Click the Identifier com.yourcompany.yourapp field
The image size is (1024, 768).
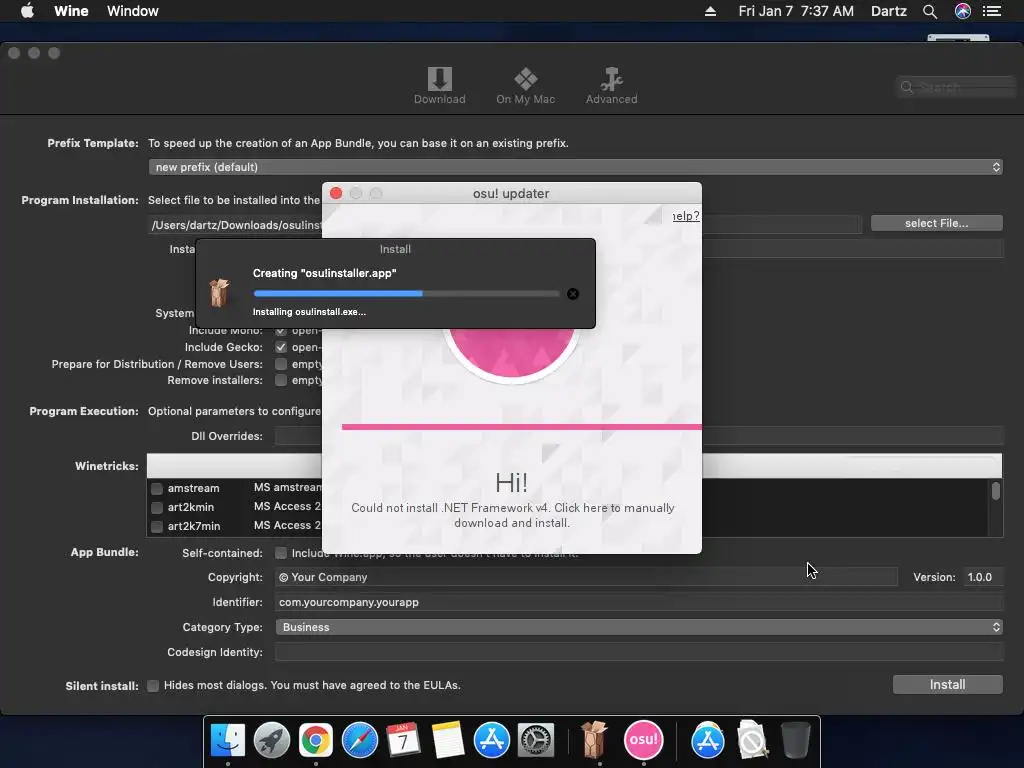point(639,602)
